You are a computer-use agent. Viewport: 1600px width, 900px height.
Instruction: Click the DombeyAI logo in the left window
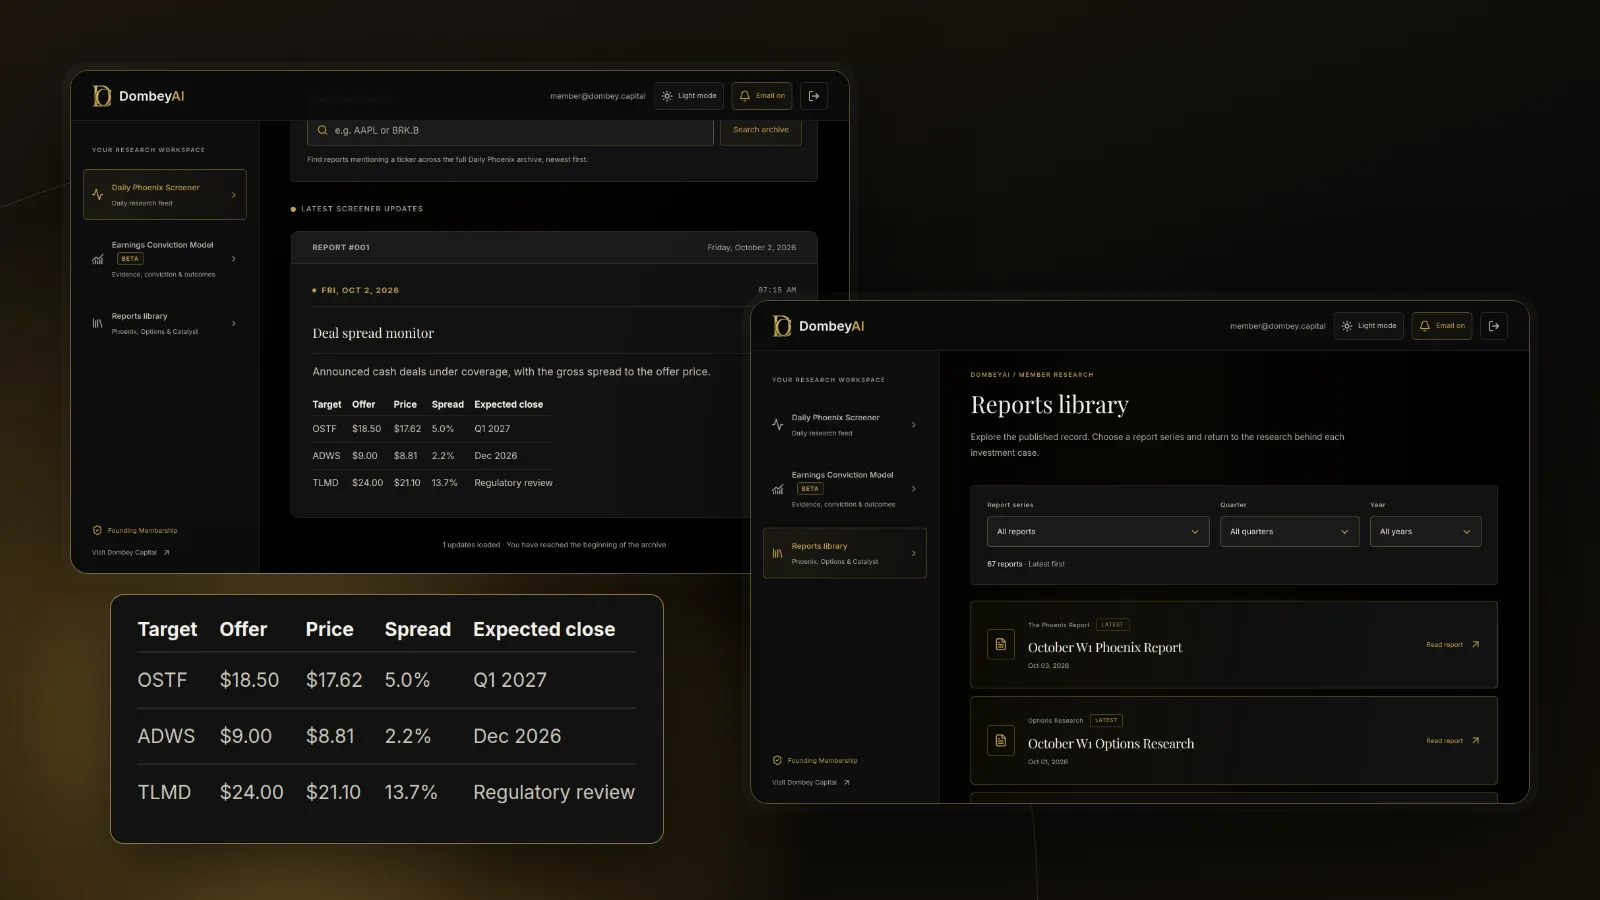[x=138, y=96]
